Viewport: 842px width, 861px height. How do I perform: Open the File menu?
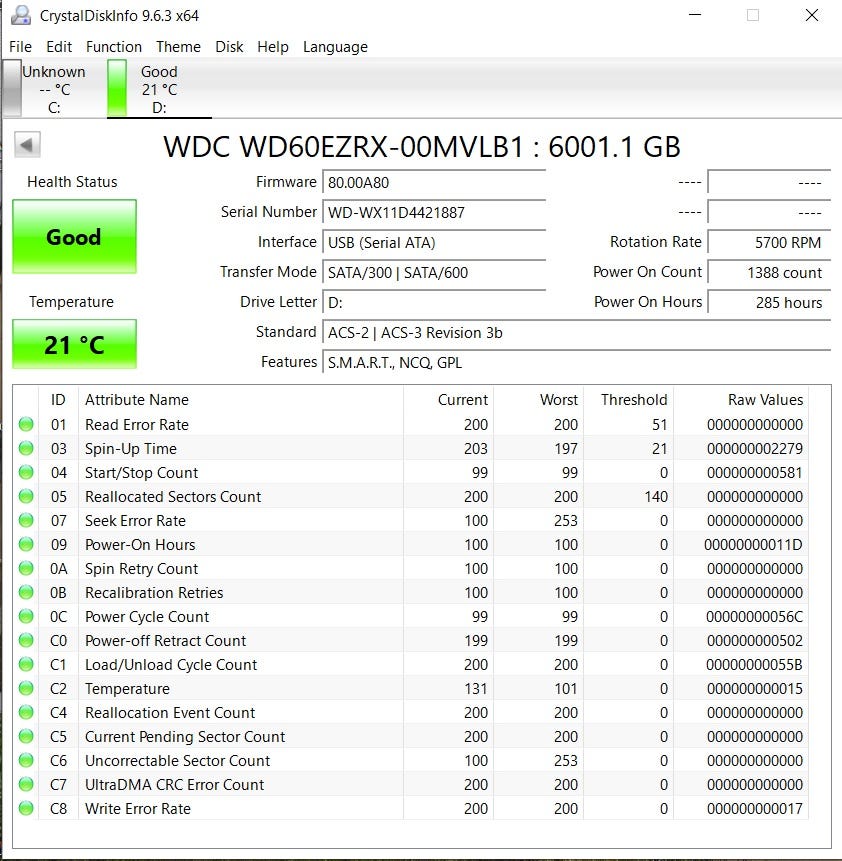click(20, 47)
